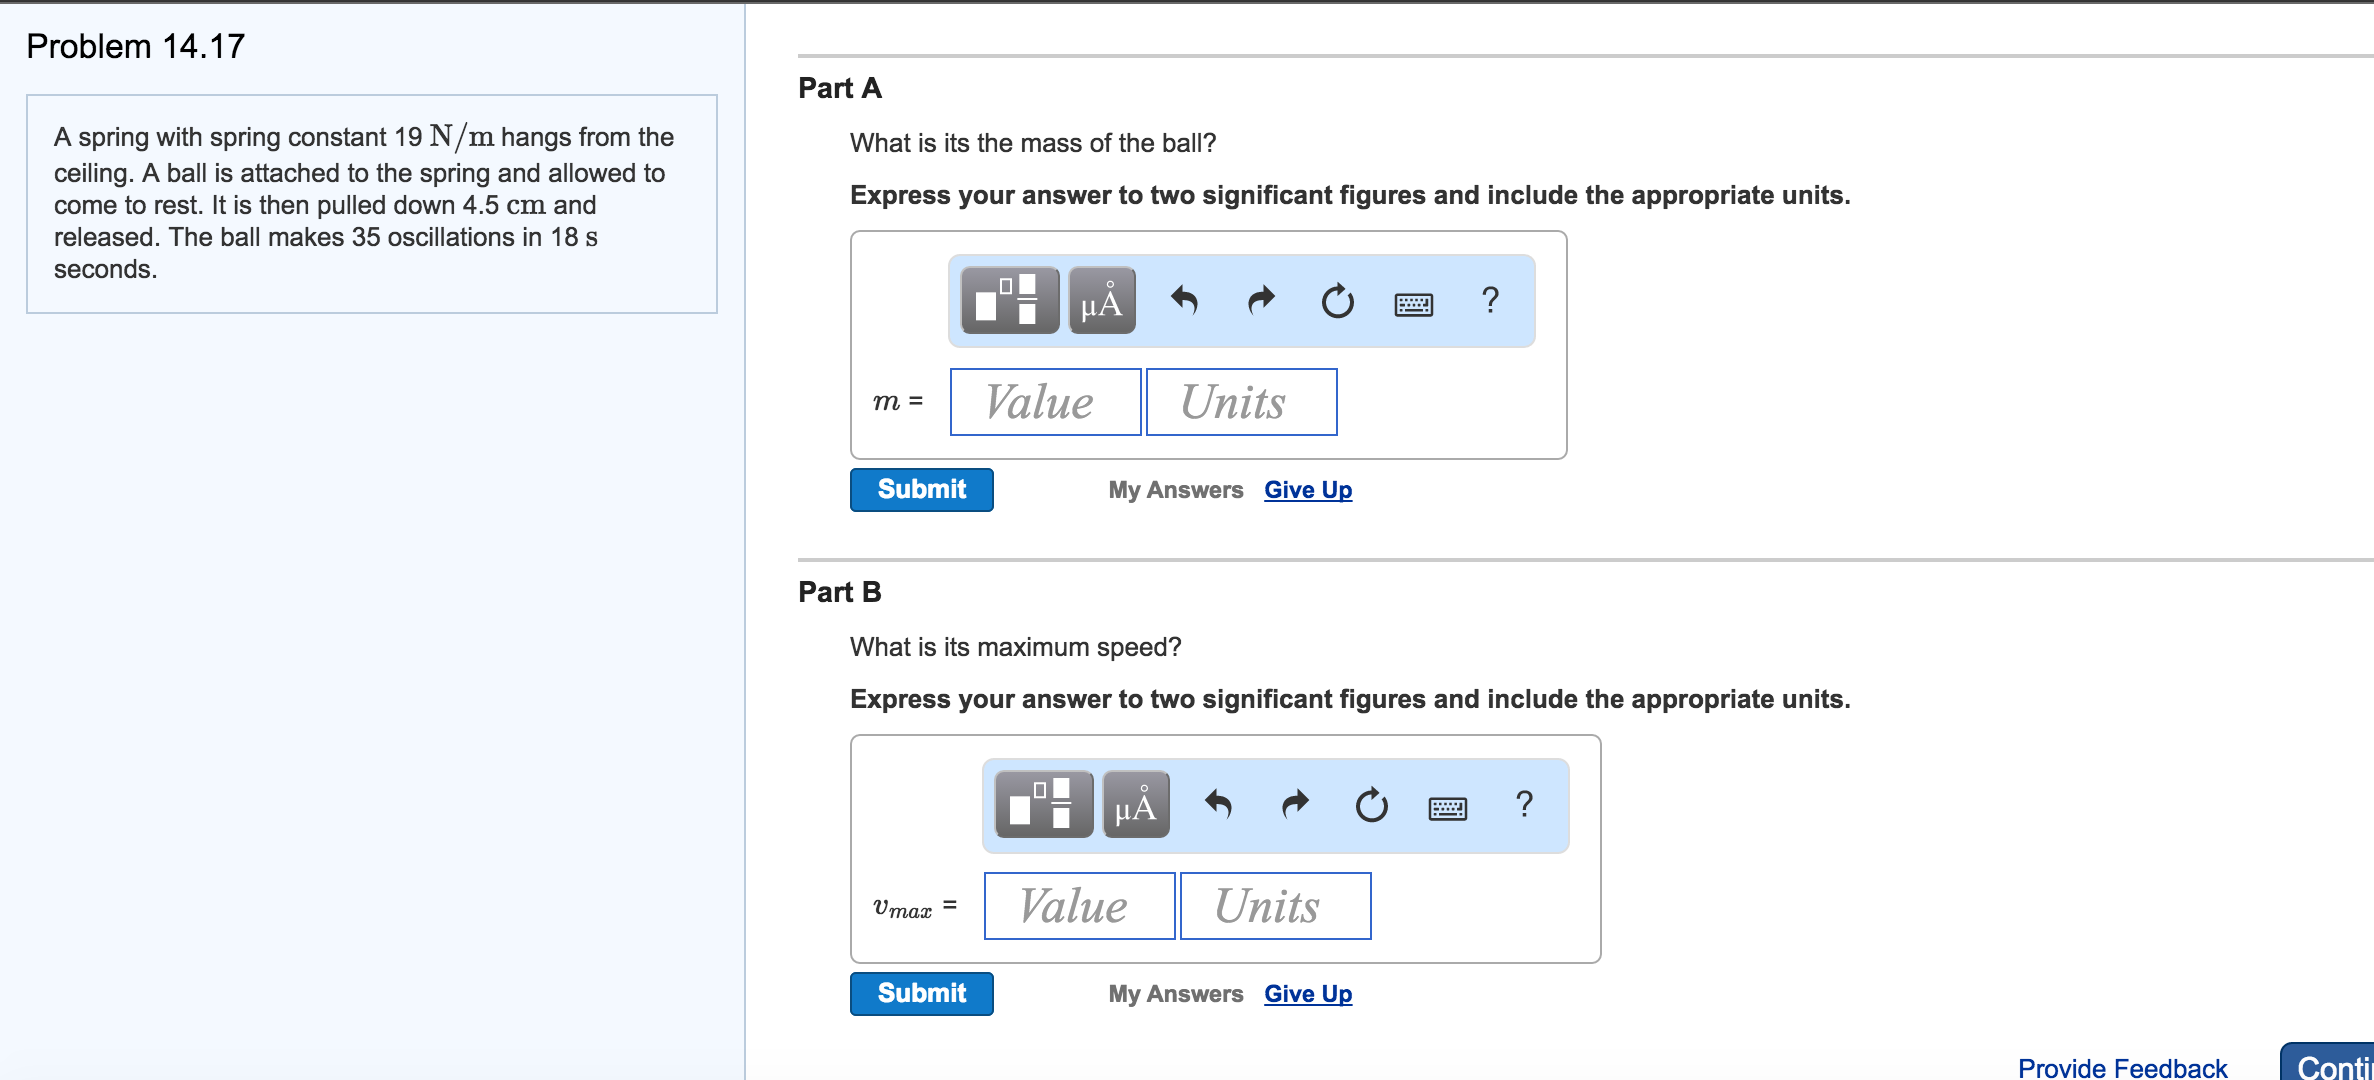Show keyboard shortcuts in Part A toolbar
The height and width of the screenshot is (1080, 2374).
click(x=1413, y=303)
